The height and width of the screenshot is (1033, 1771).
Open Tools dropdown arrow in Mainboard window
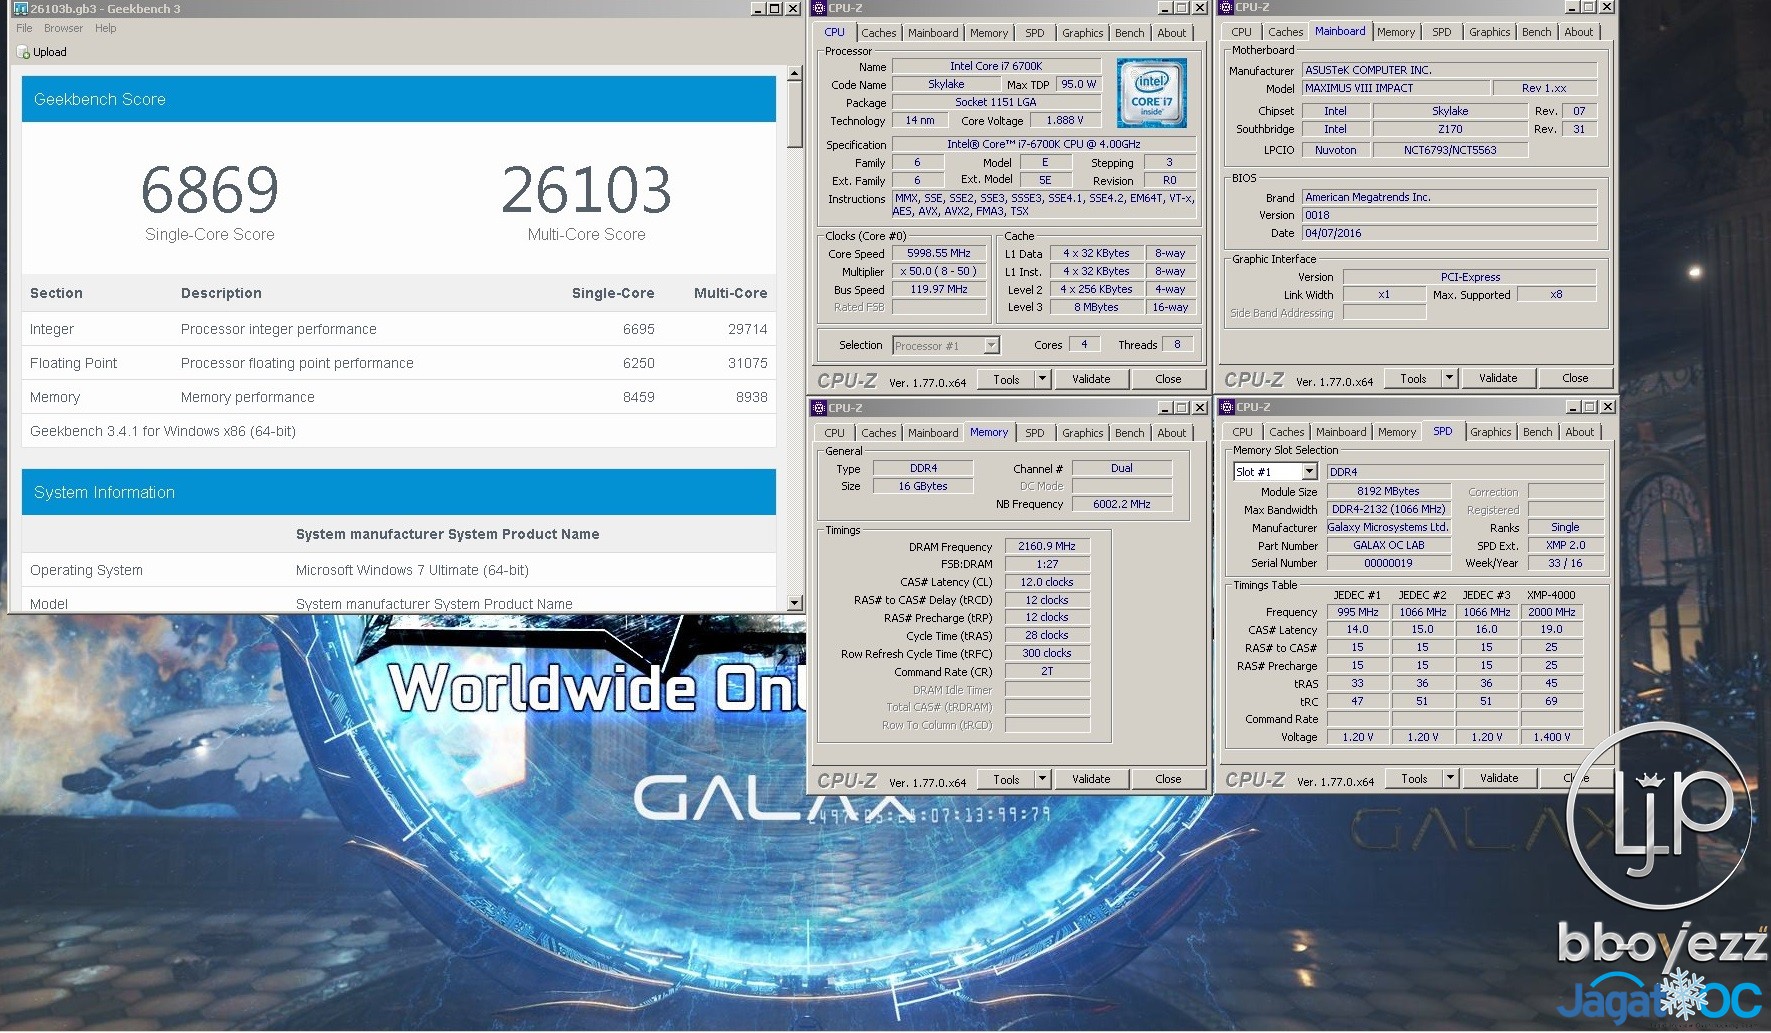1449,378
